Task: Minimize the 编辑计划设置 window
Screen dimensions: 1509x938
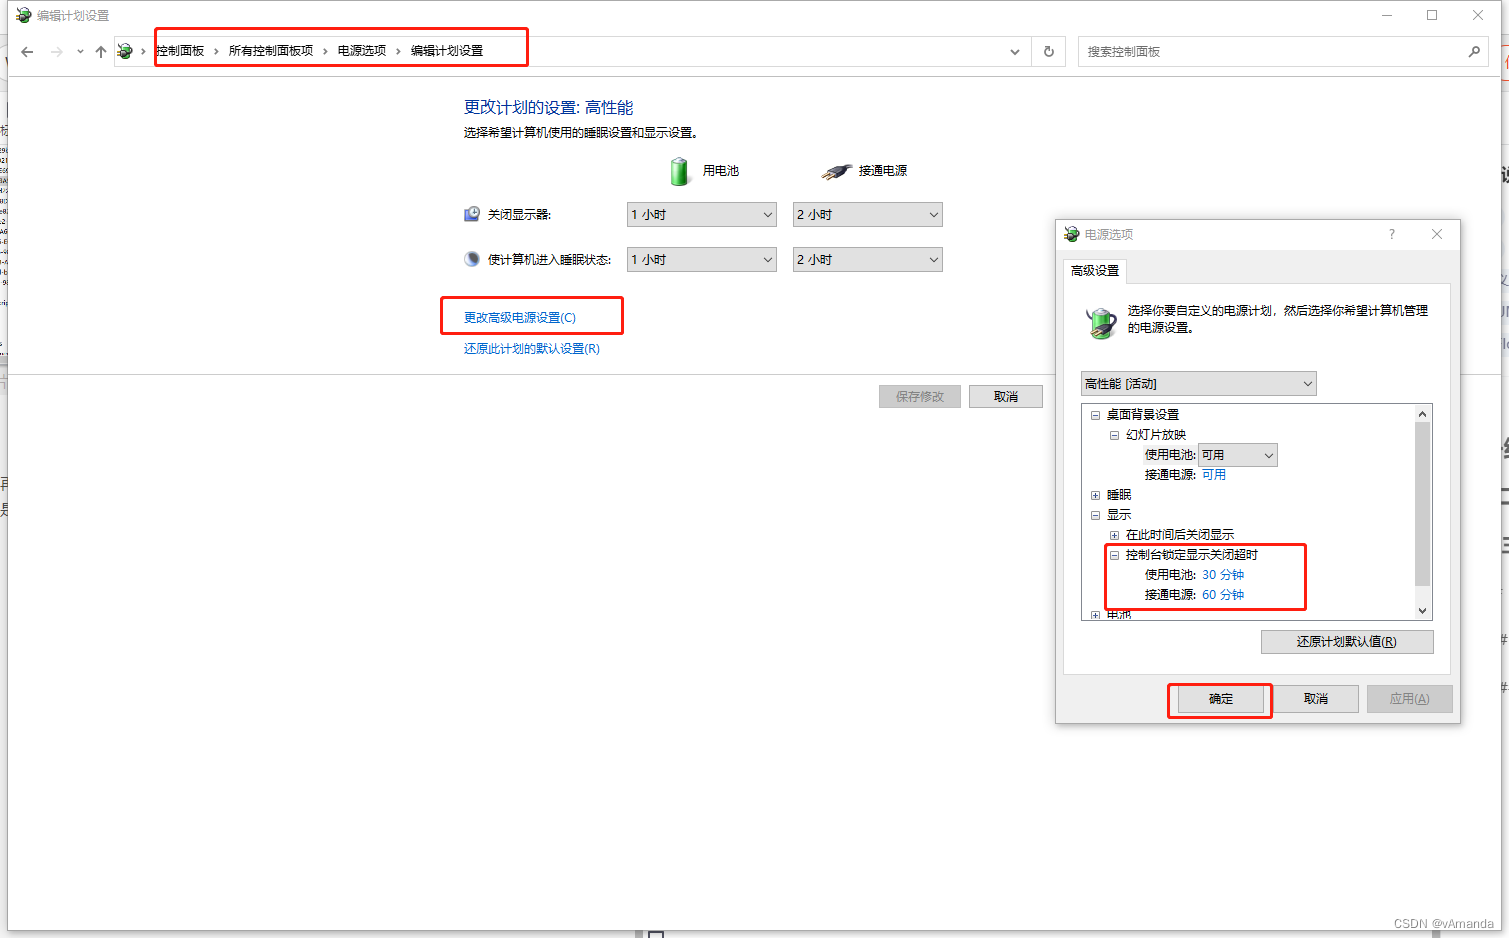Action: 1387,15
